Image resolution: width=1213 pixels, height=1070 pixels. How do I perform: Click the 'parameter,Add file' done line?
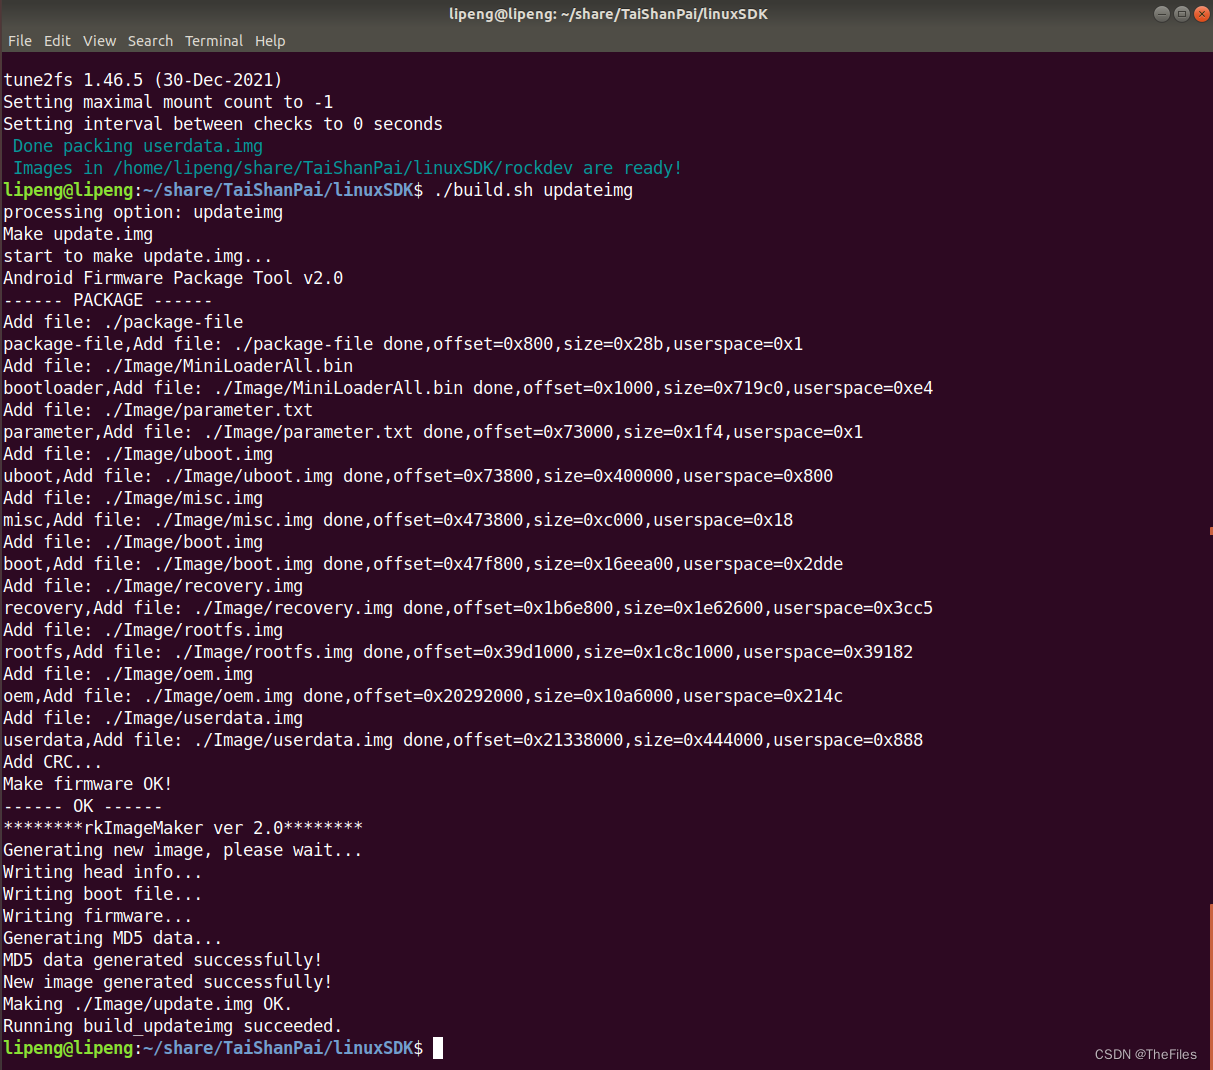[433, 432]
